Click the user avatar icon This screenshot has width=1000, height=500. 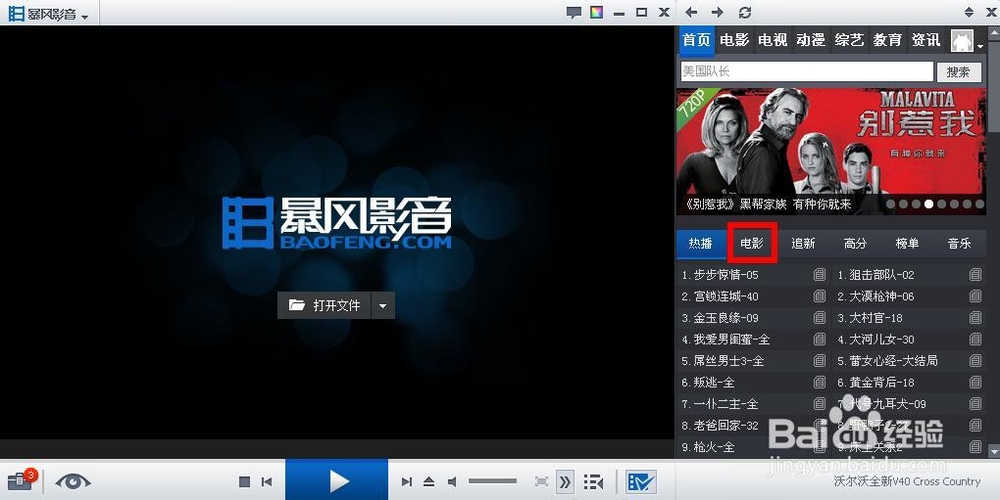[962, 41]
